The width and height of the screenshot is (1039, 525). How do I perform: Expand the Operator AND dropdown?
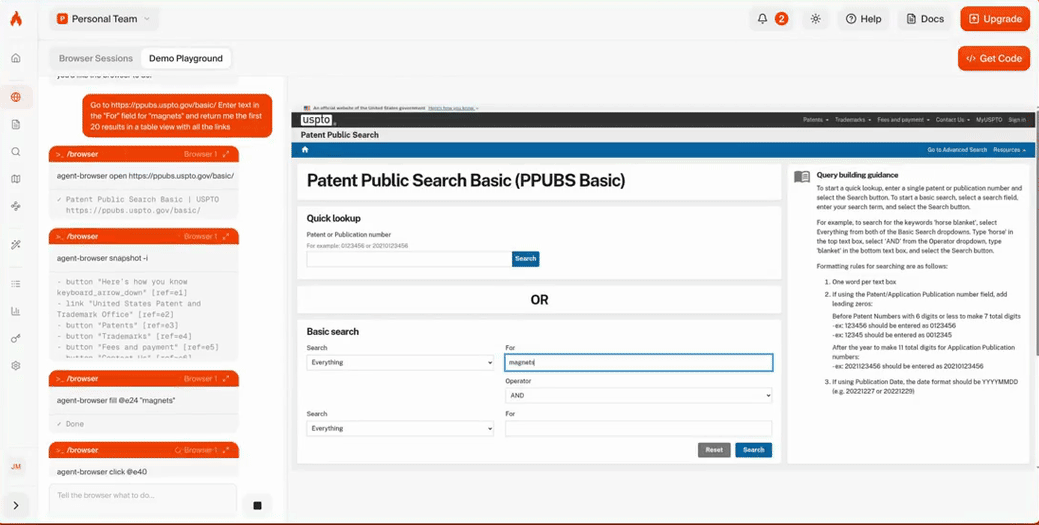pos(638,395)
